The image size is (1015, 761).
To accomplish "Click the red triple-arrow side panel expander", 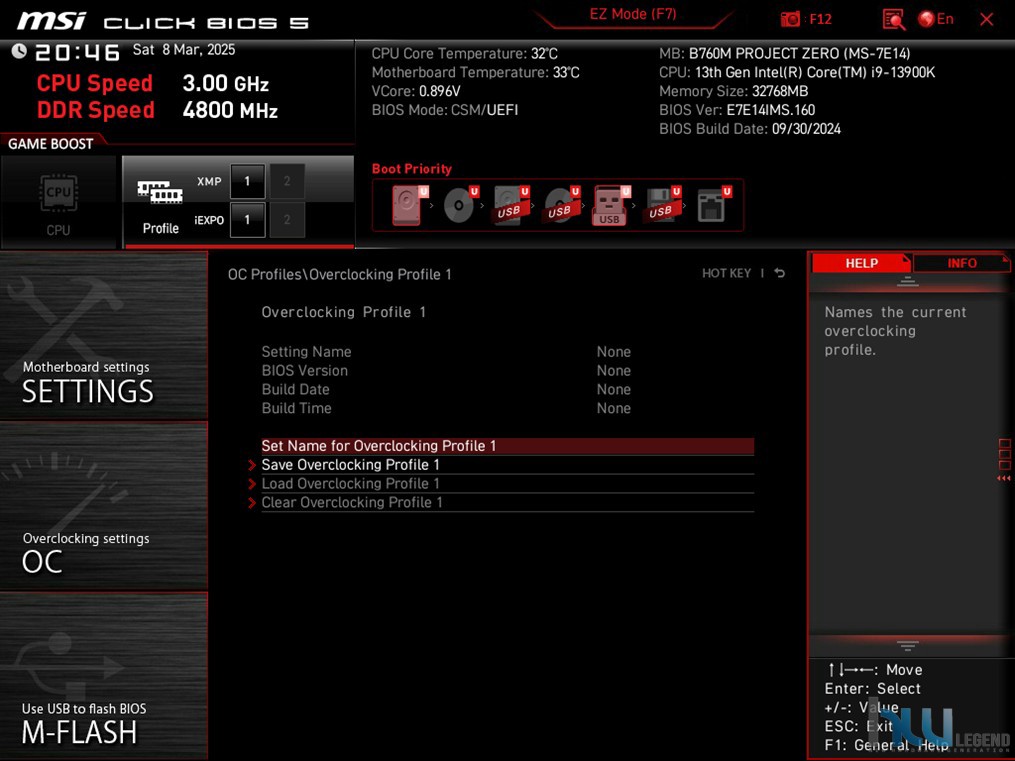I will [1004, 478].
